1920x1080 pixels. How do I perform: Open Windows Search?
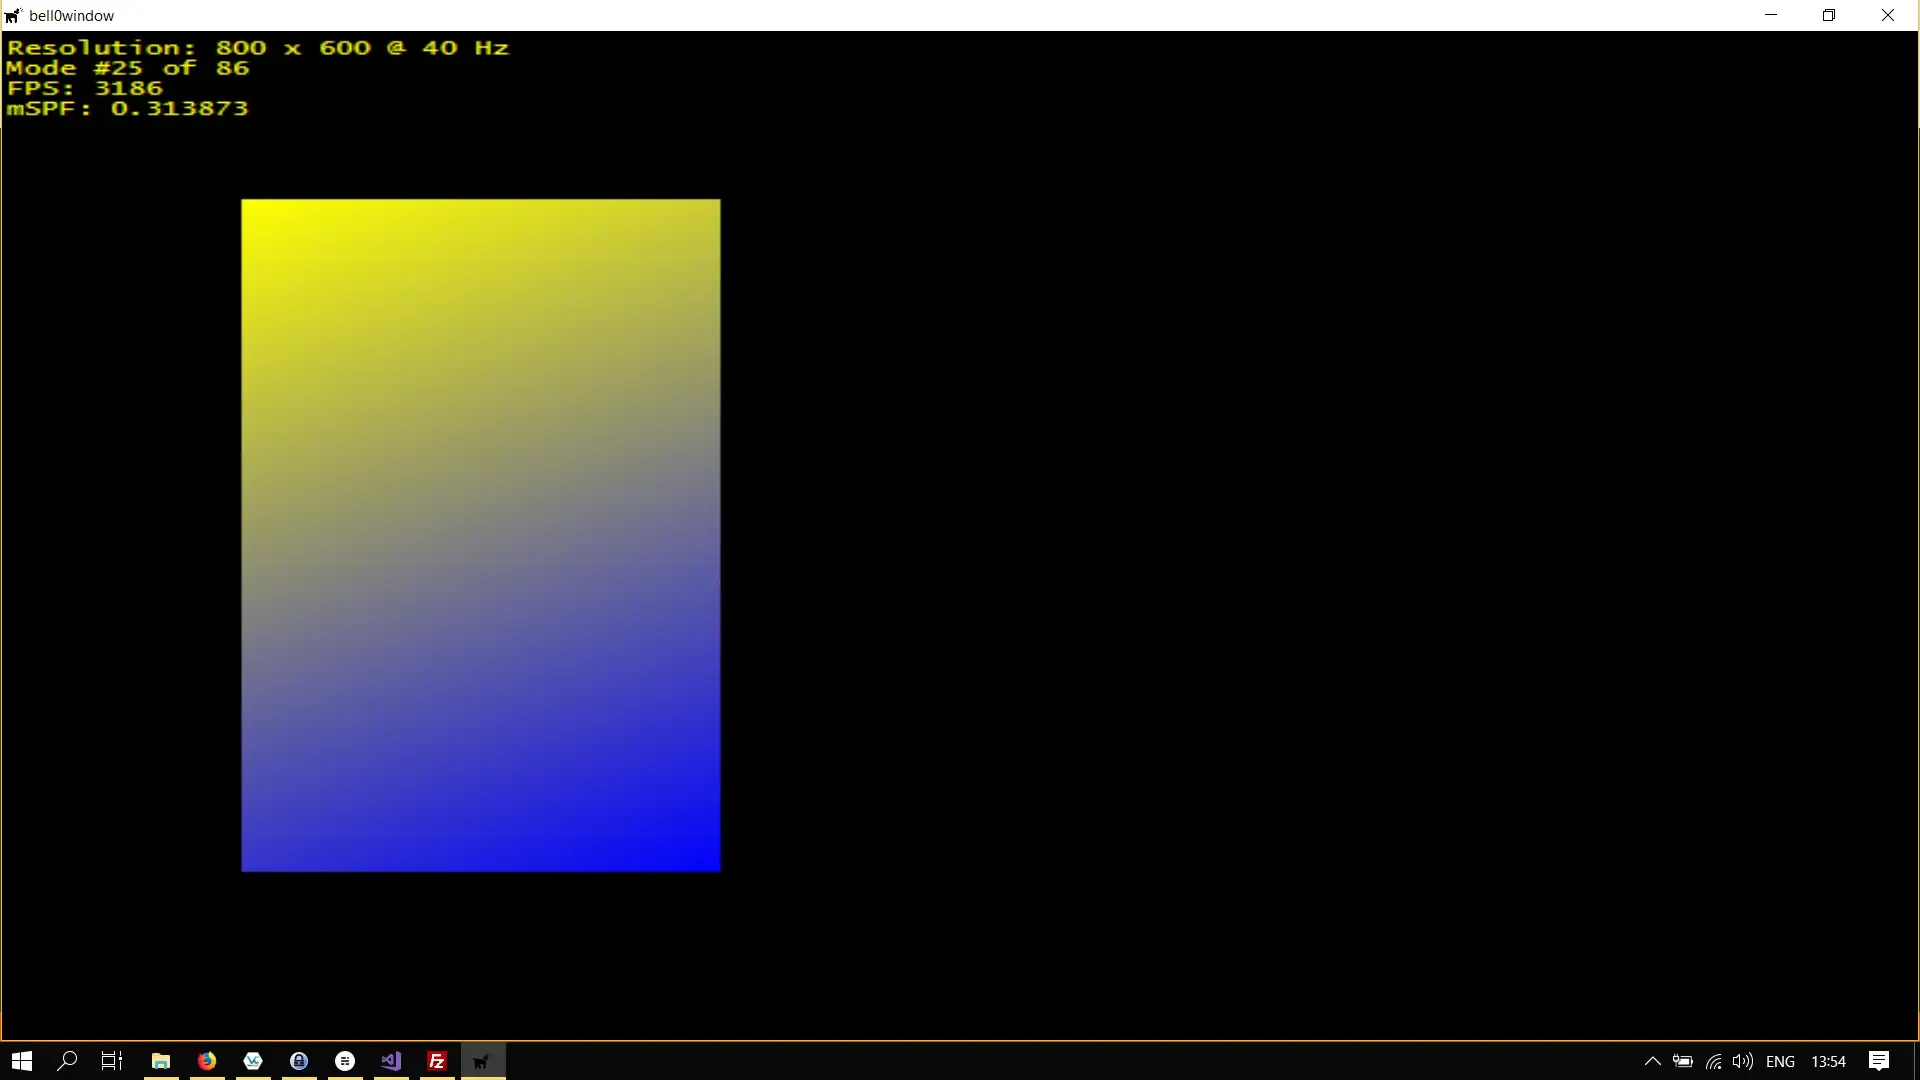coord(67,1061)
